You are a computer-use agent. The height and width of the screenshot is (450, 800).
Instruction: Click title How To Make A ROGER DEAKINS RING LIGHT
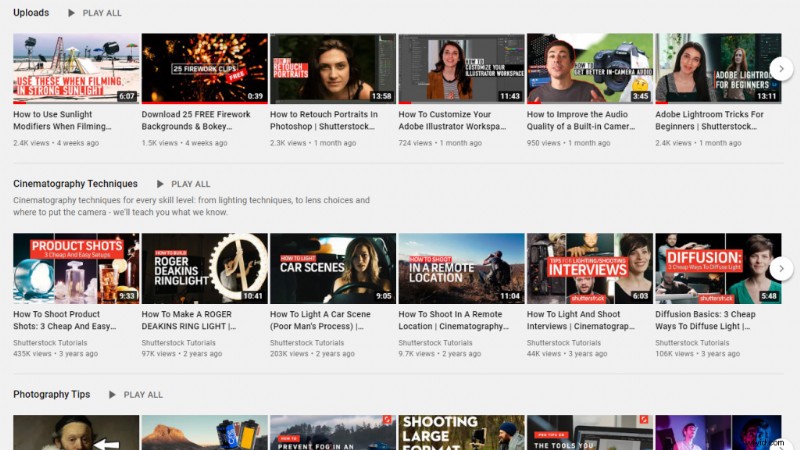pos(189,320)
